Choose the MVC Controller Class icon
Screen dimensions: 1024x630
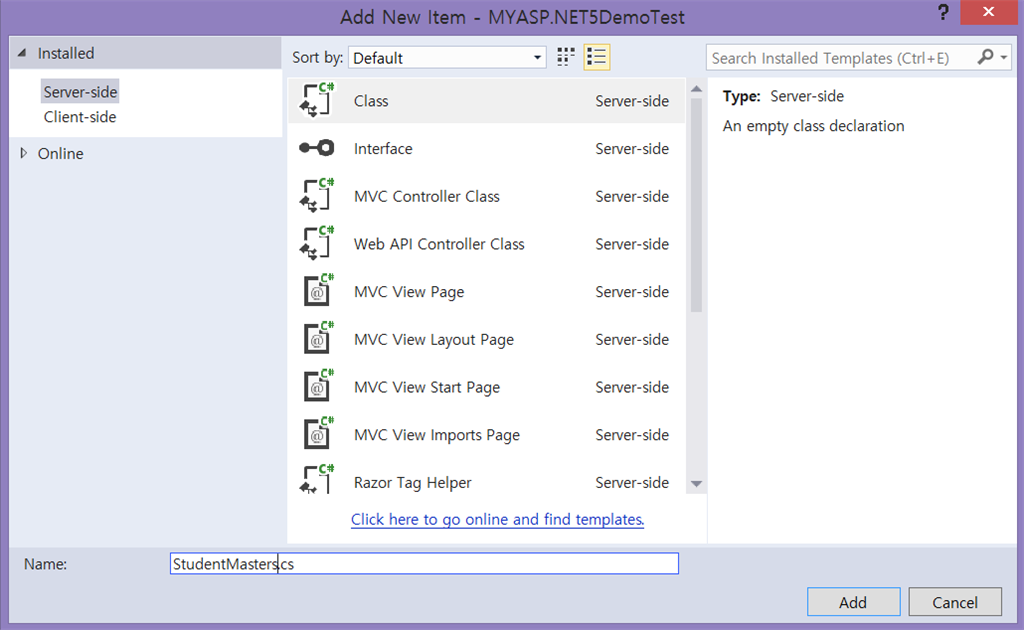[x=317, y=196]
